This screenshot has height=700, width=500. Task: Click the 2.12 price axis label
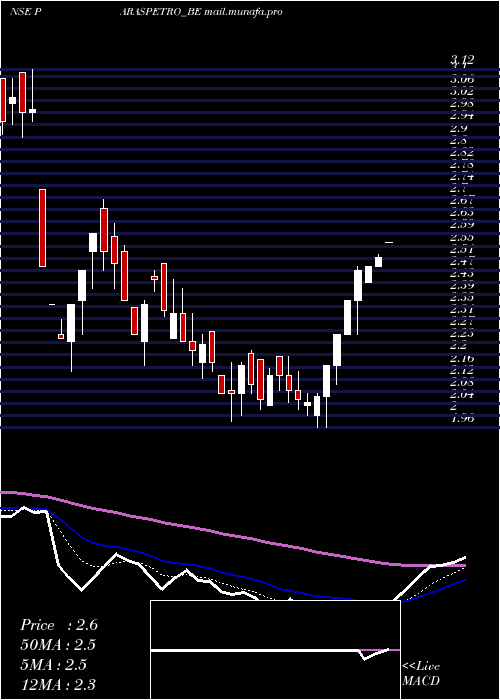pyautogui.click(x=462, y=370)
